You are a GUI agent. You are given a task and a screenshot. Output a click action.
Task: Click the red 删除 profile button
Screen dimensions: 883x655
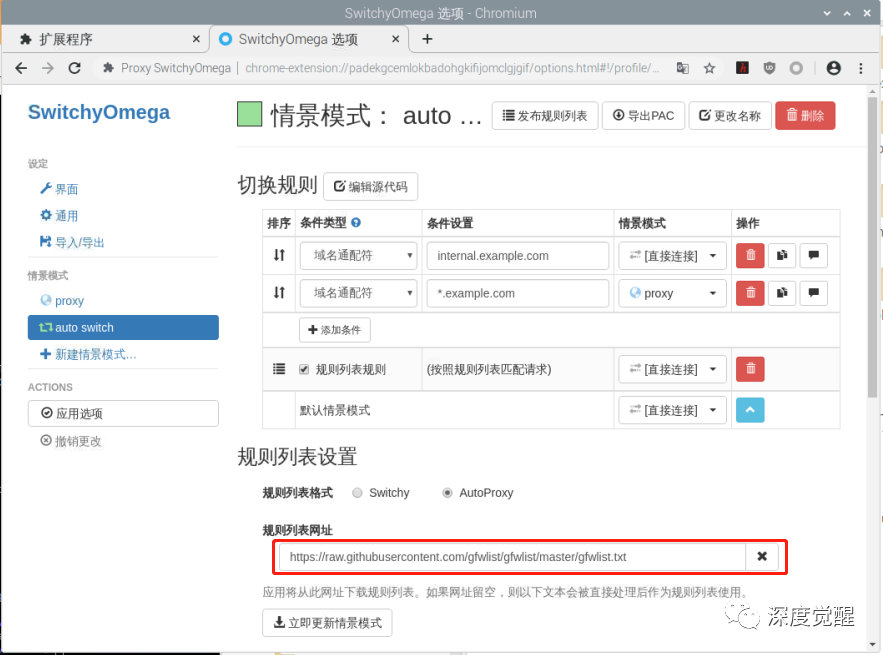(x=805, y=115)
